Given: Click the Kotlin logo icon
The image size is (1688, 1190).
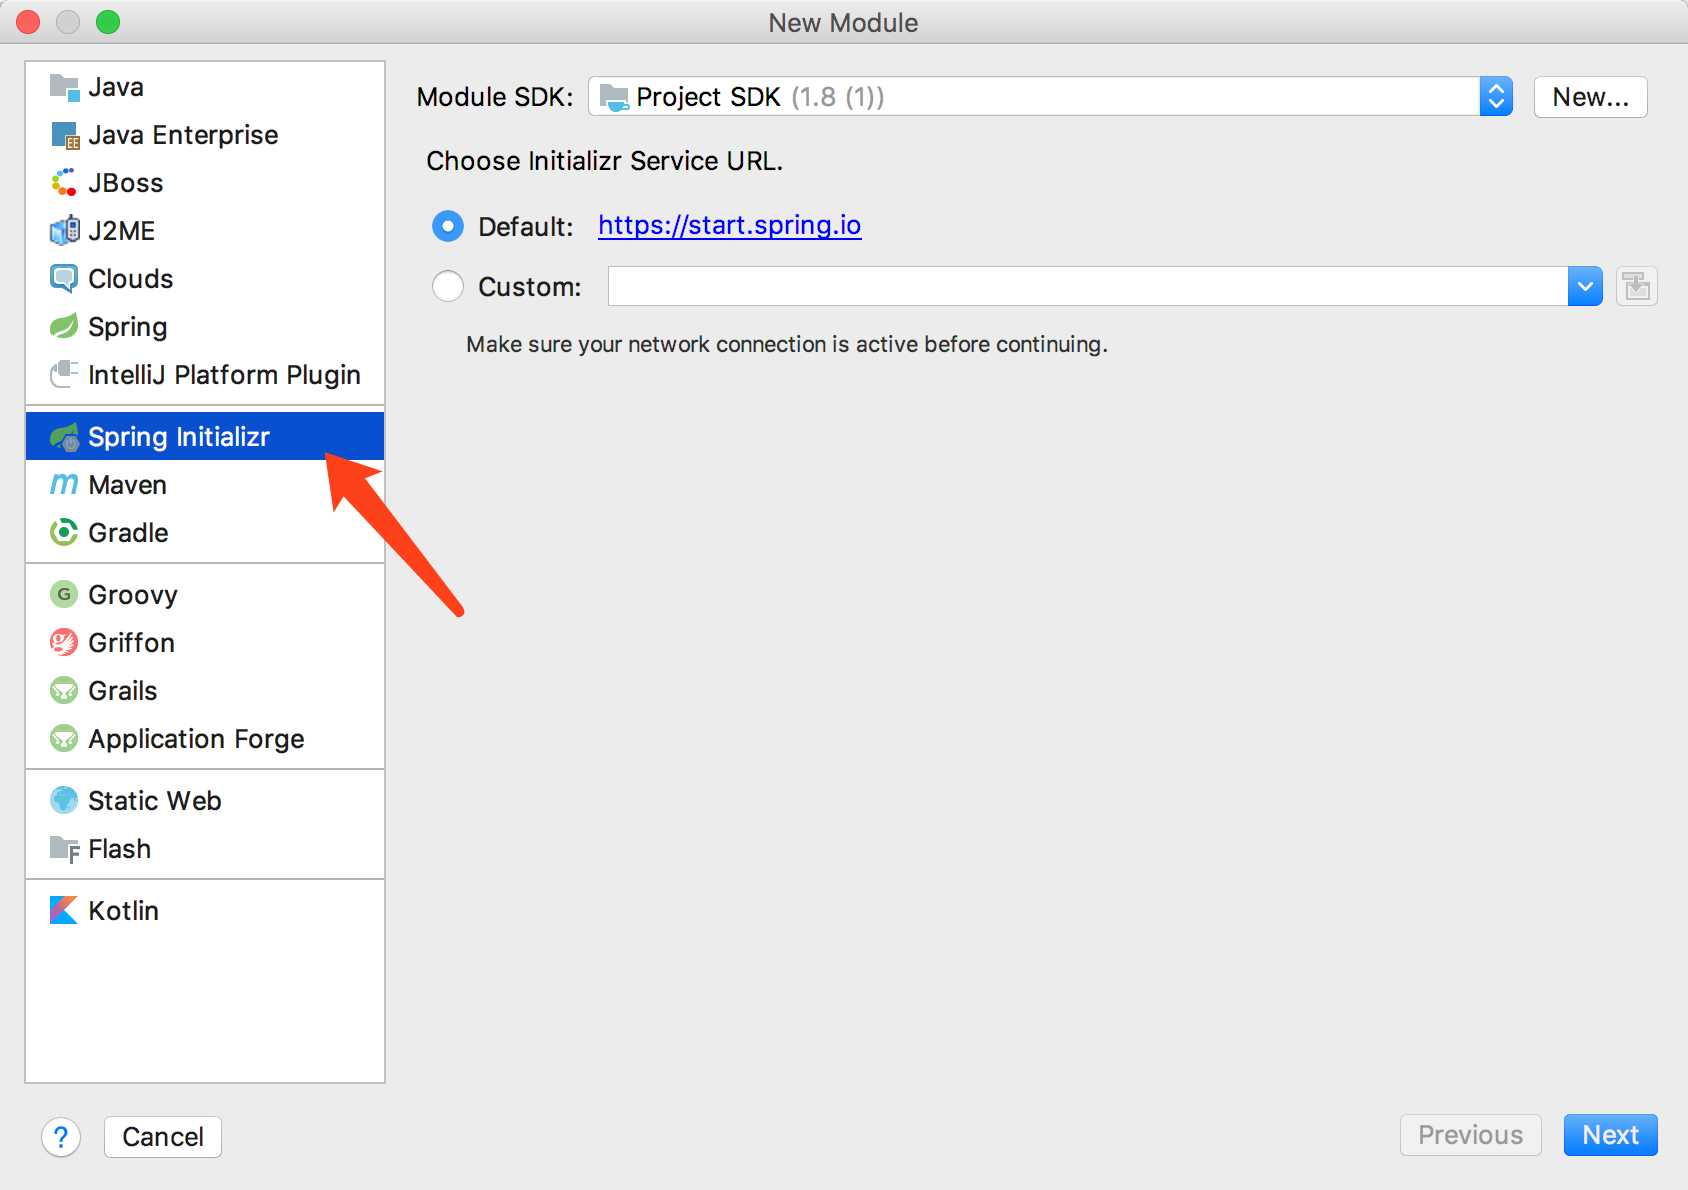Looking at the screenshot, I should pos(64,911).
